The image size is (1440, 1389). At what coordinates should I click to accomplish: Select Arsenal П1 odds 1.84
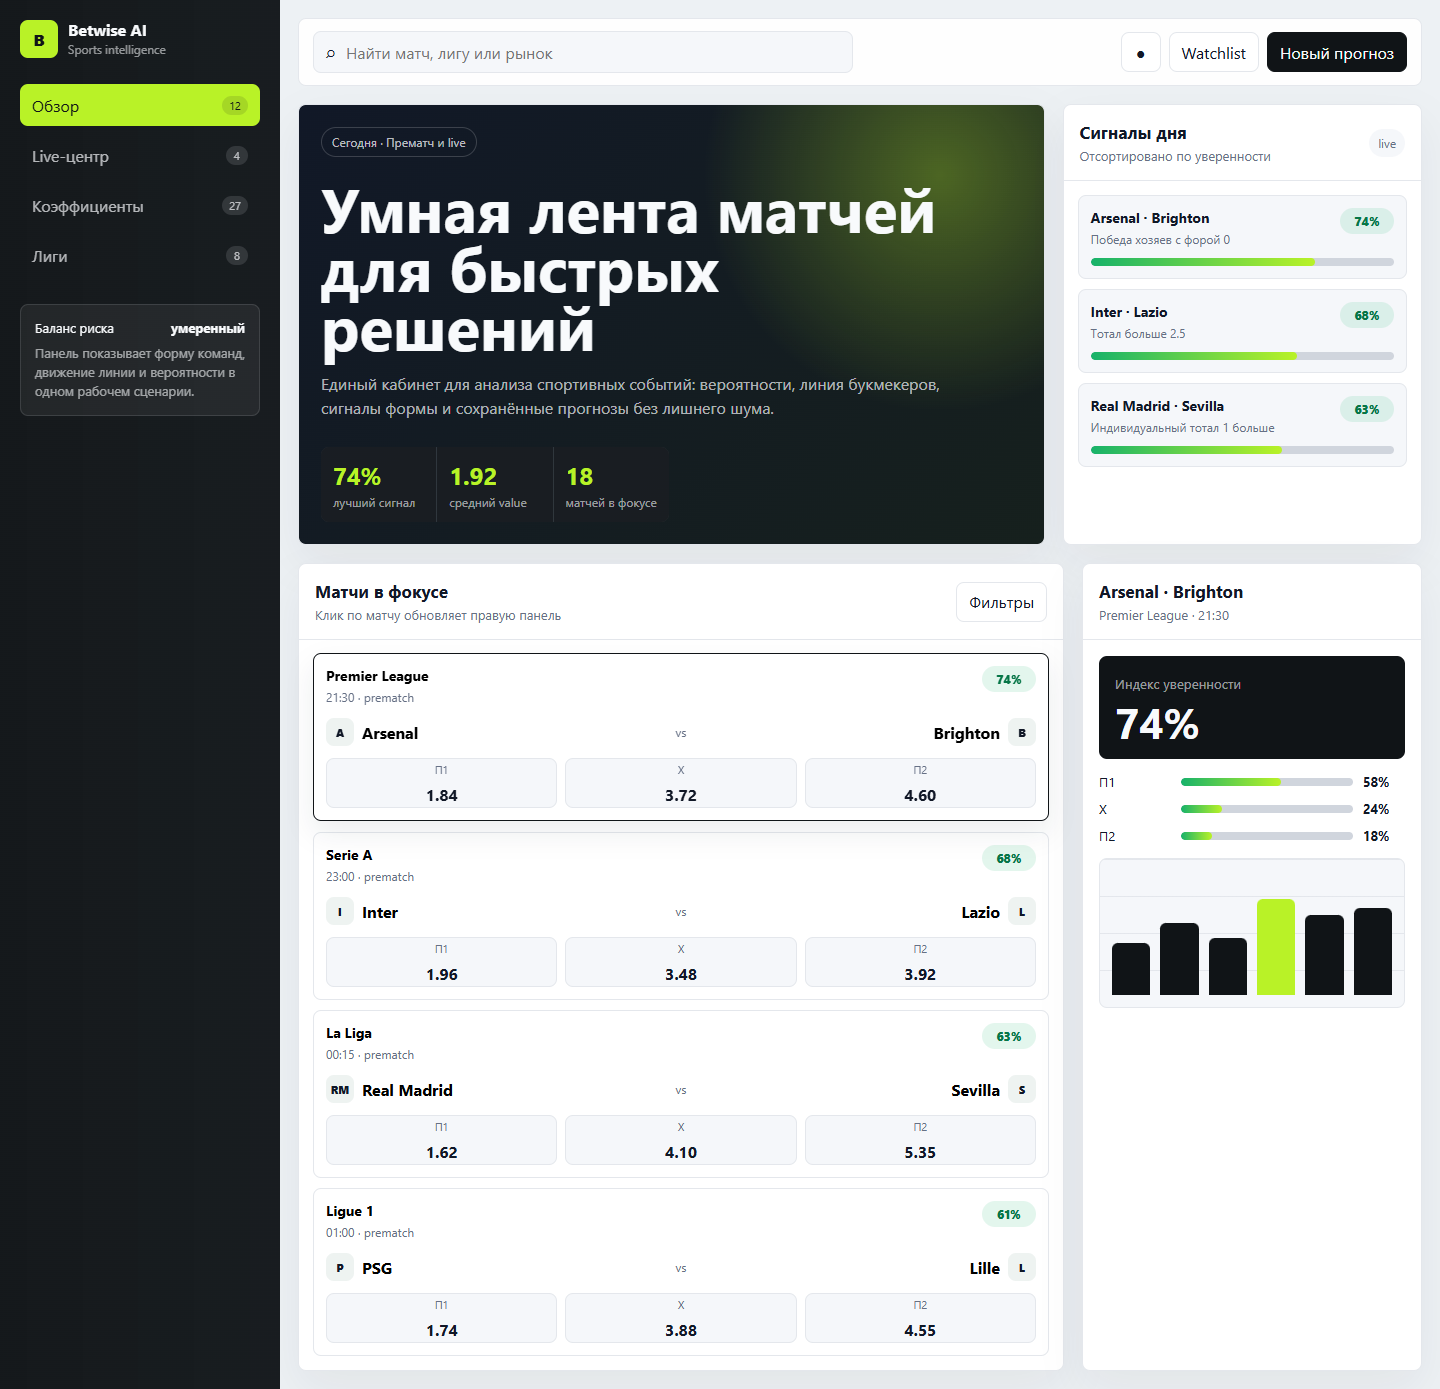pyautogui.click(x=441, y=783)
